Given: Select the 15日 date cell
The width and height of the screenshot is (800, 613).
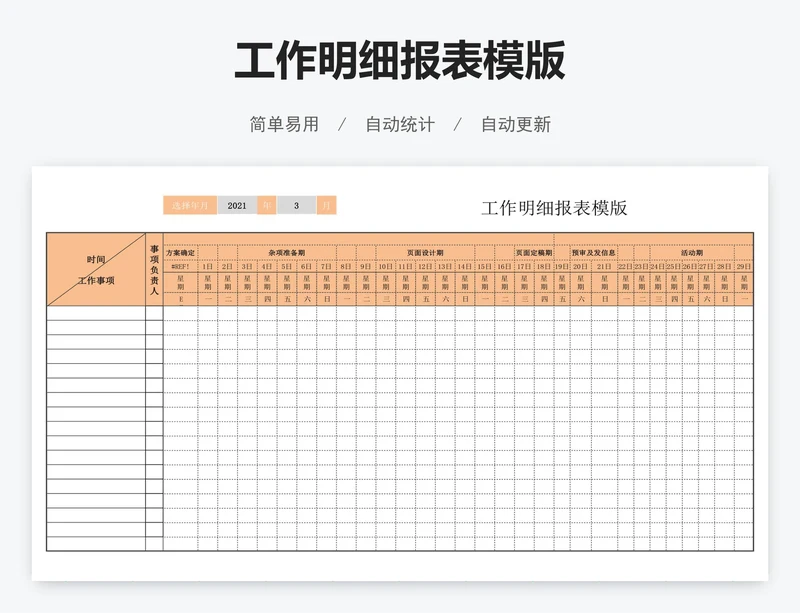Looking at the screenshot, I should (x=485, y=266).
